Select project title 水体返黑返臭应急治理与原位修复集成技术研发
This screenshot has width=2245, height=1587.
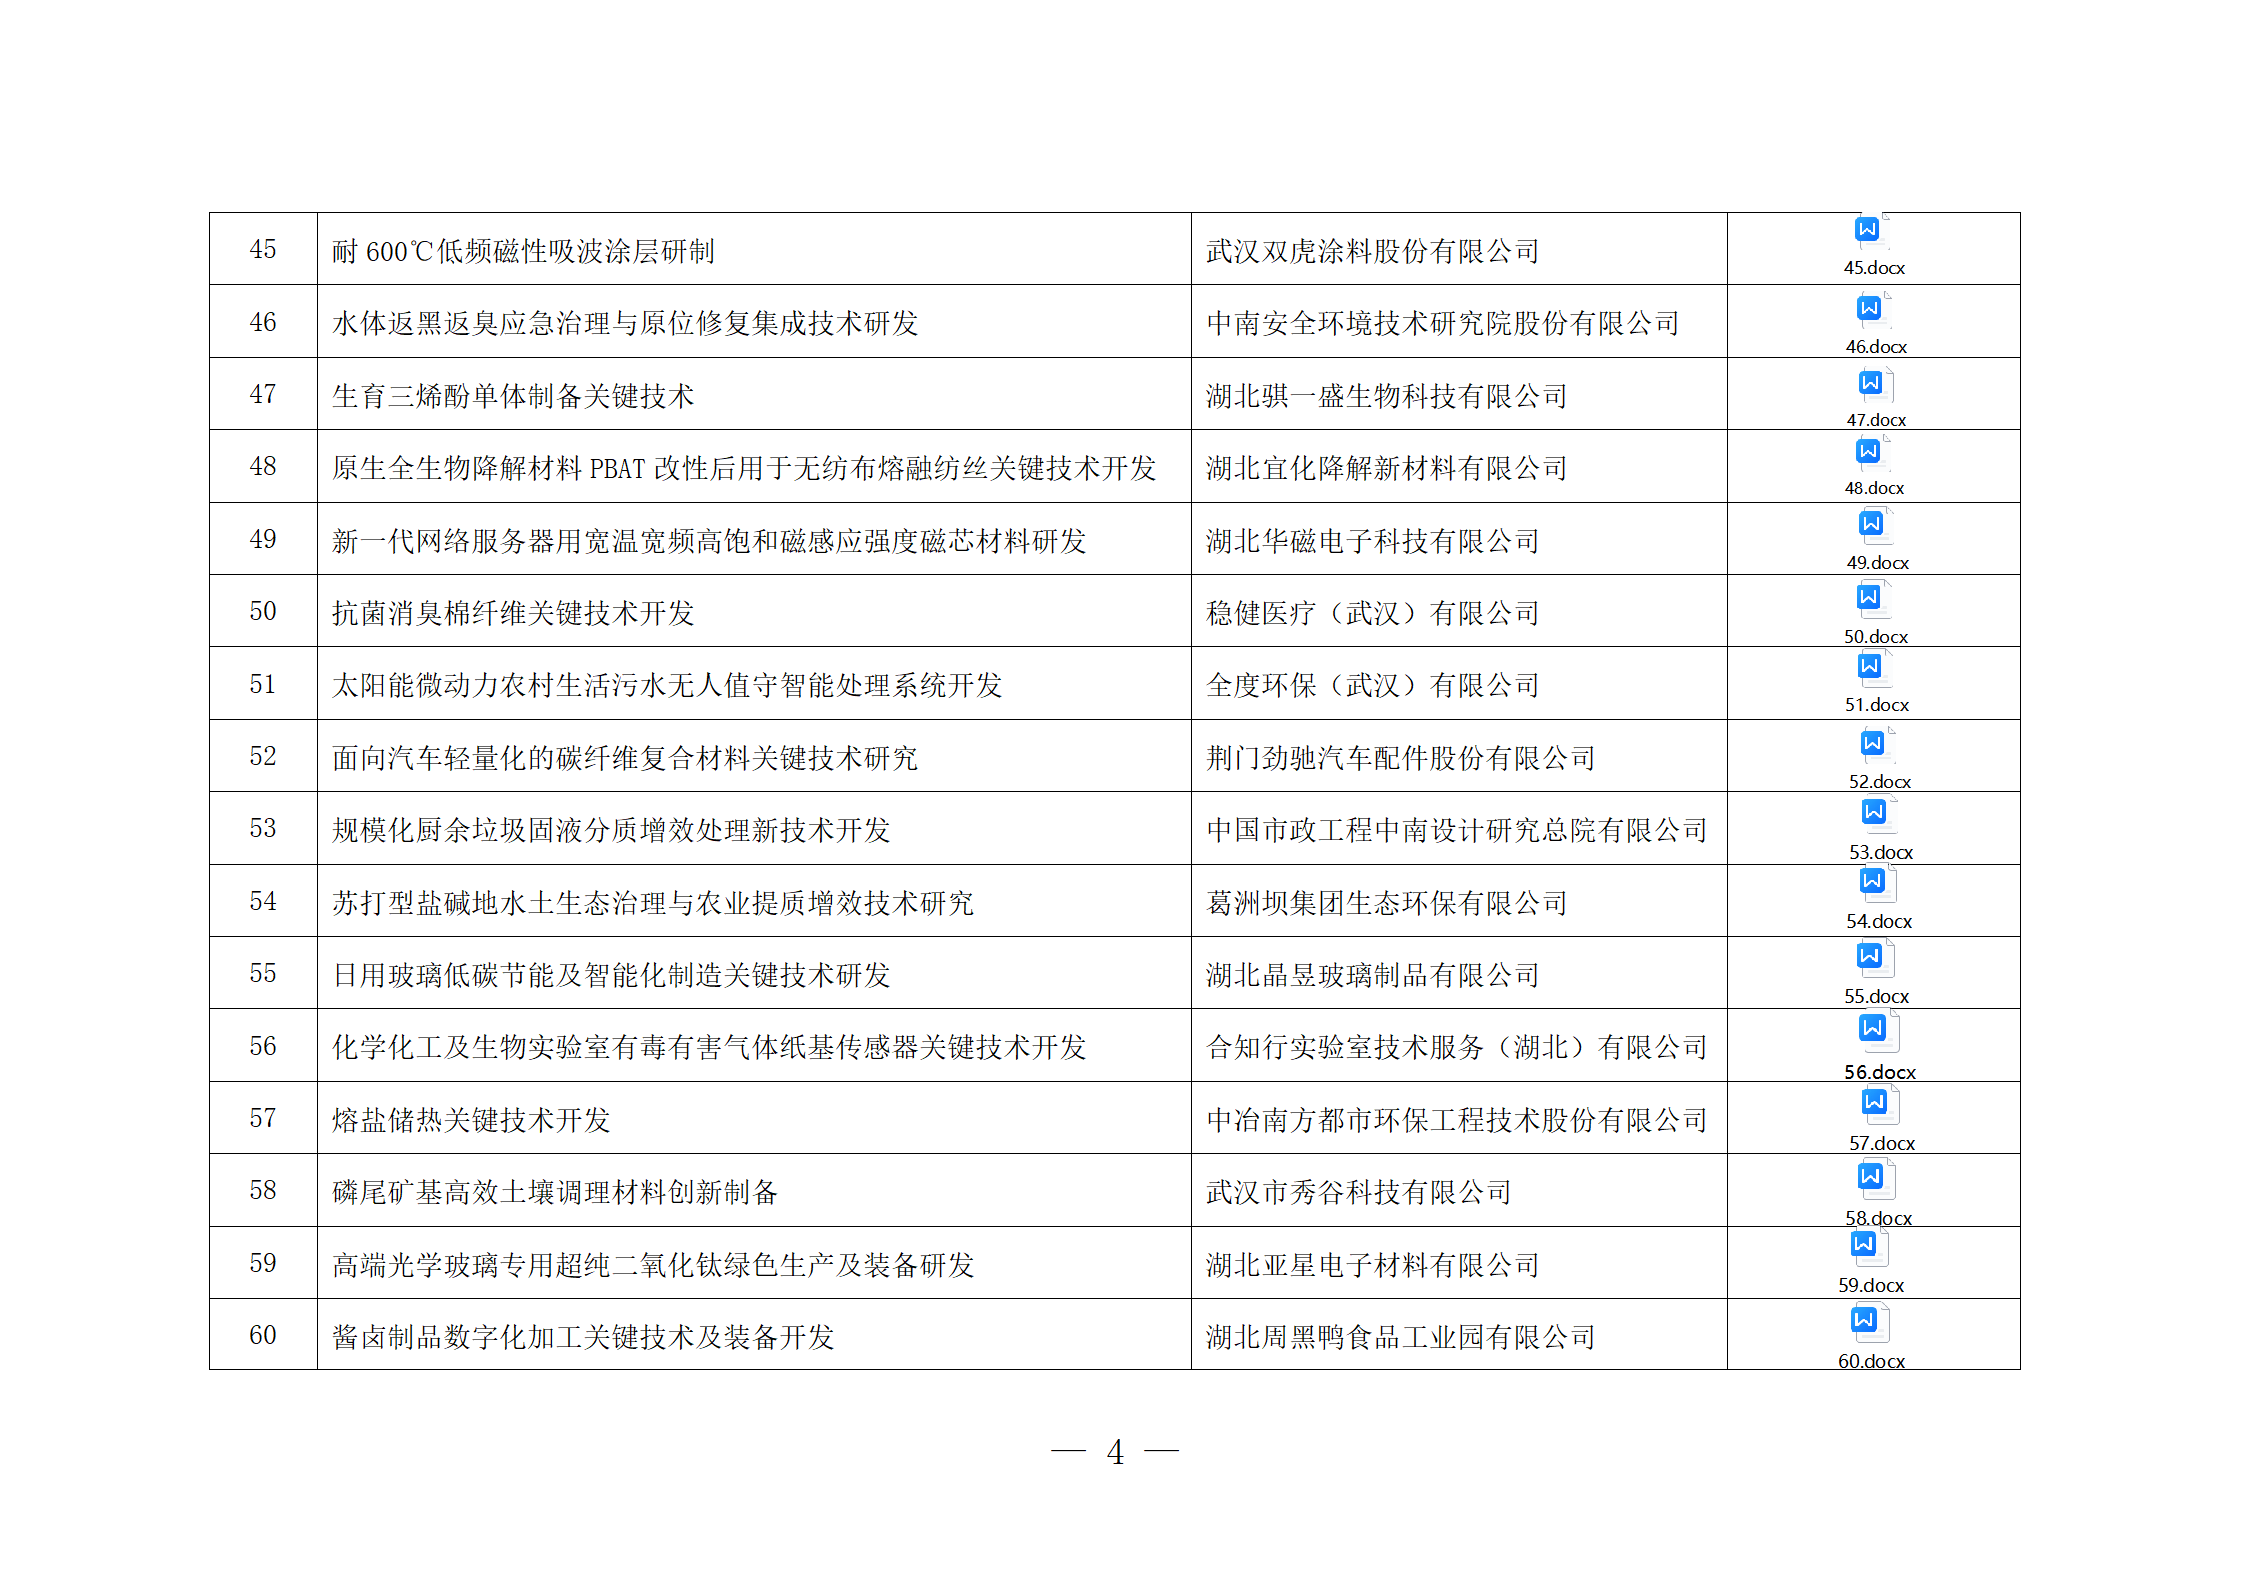pos(625,323)
